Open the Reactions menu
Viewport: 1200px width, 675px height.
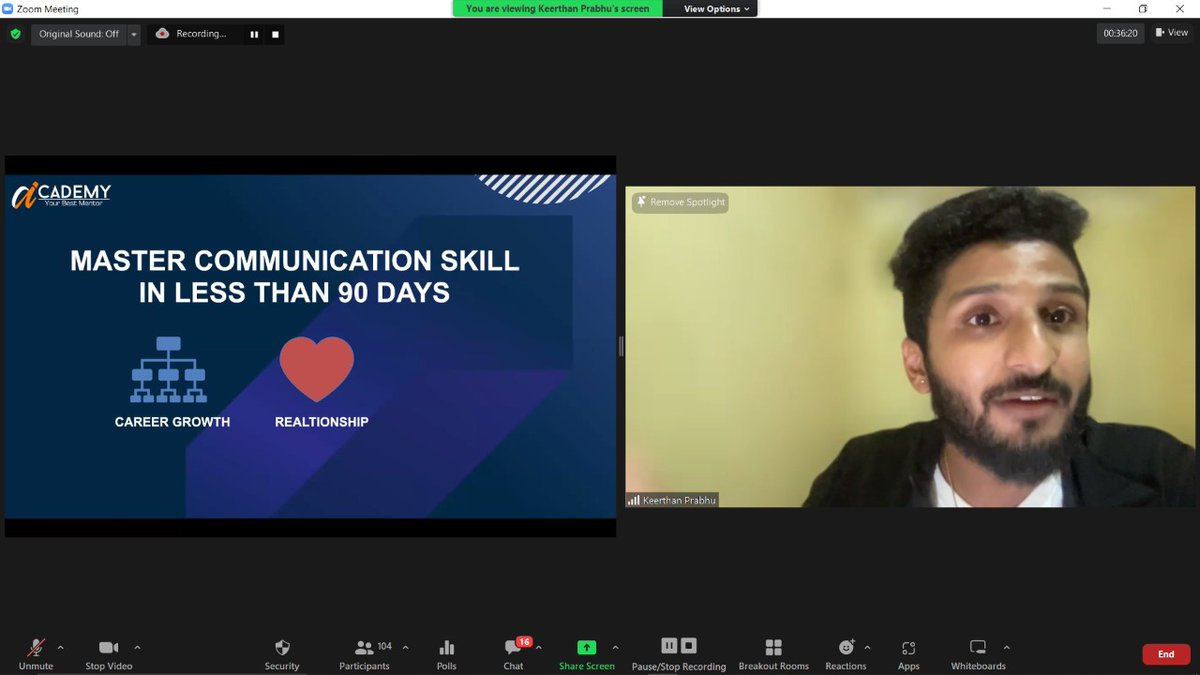tap(846, 654)
